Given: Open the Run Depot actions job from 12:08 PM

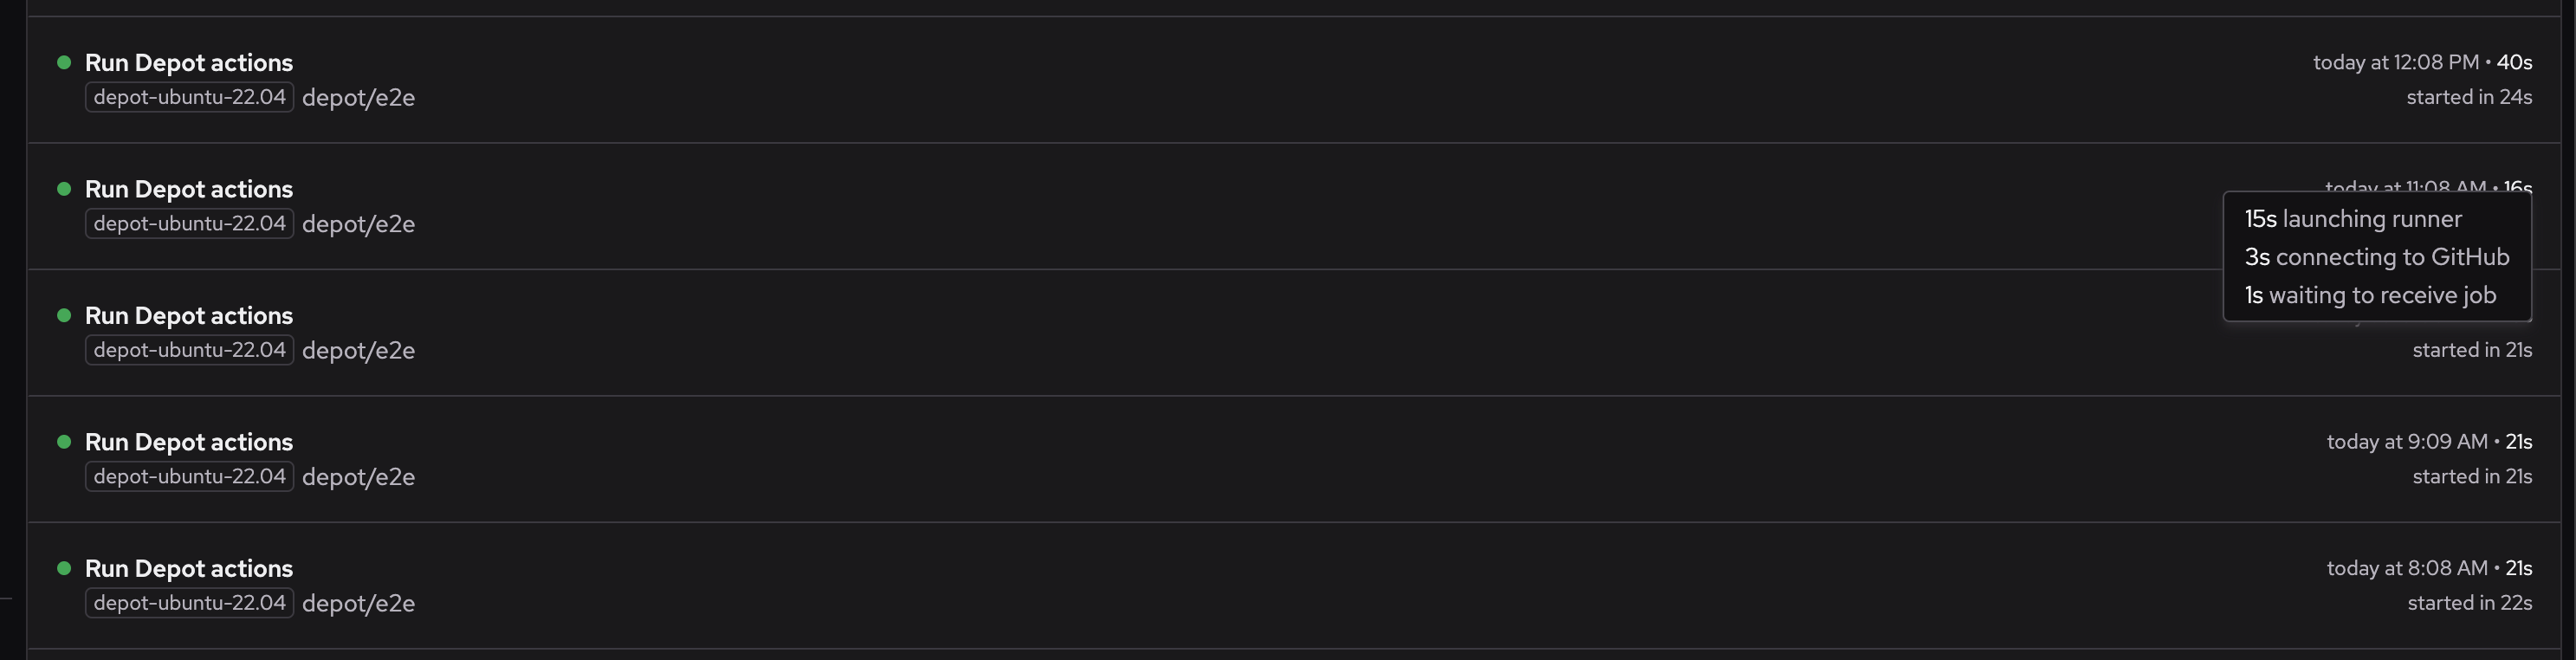Looking at the screenshot, I should pyautogui.click(x=188, y=62).
